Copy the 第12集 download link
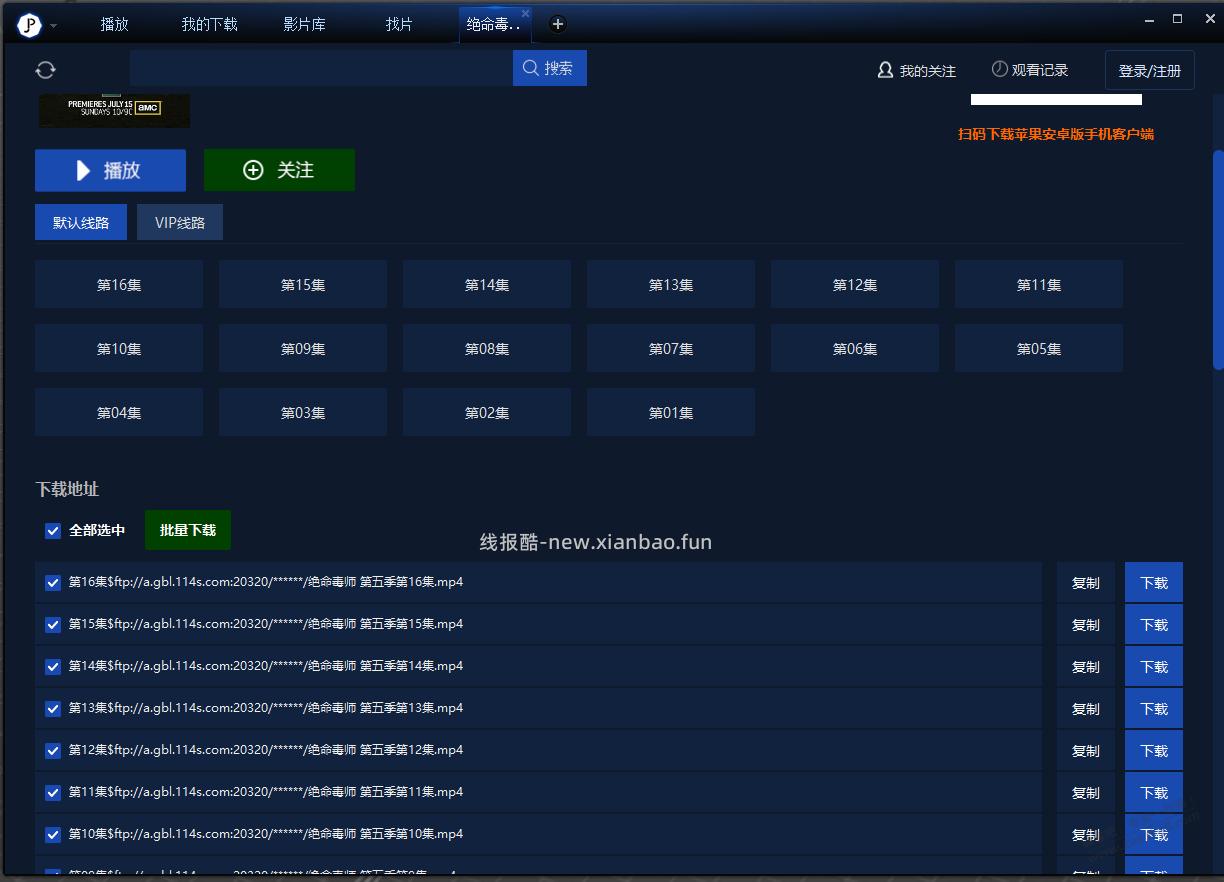 (1086, 751)
